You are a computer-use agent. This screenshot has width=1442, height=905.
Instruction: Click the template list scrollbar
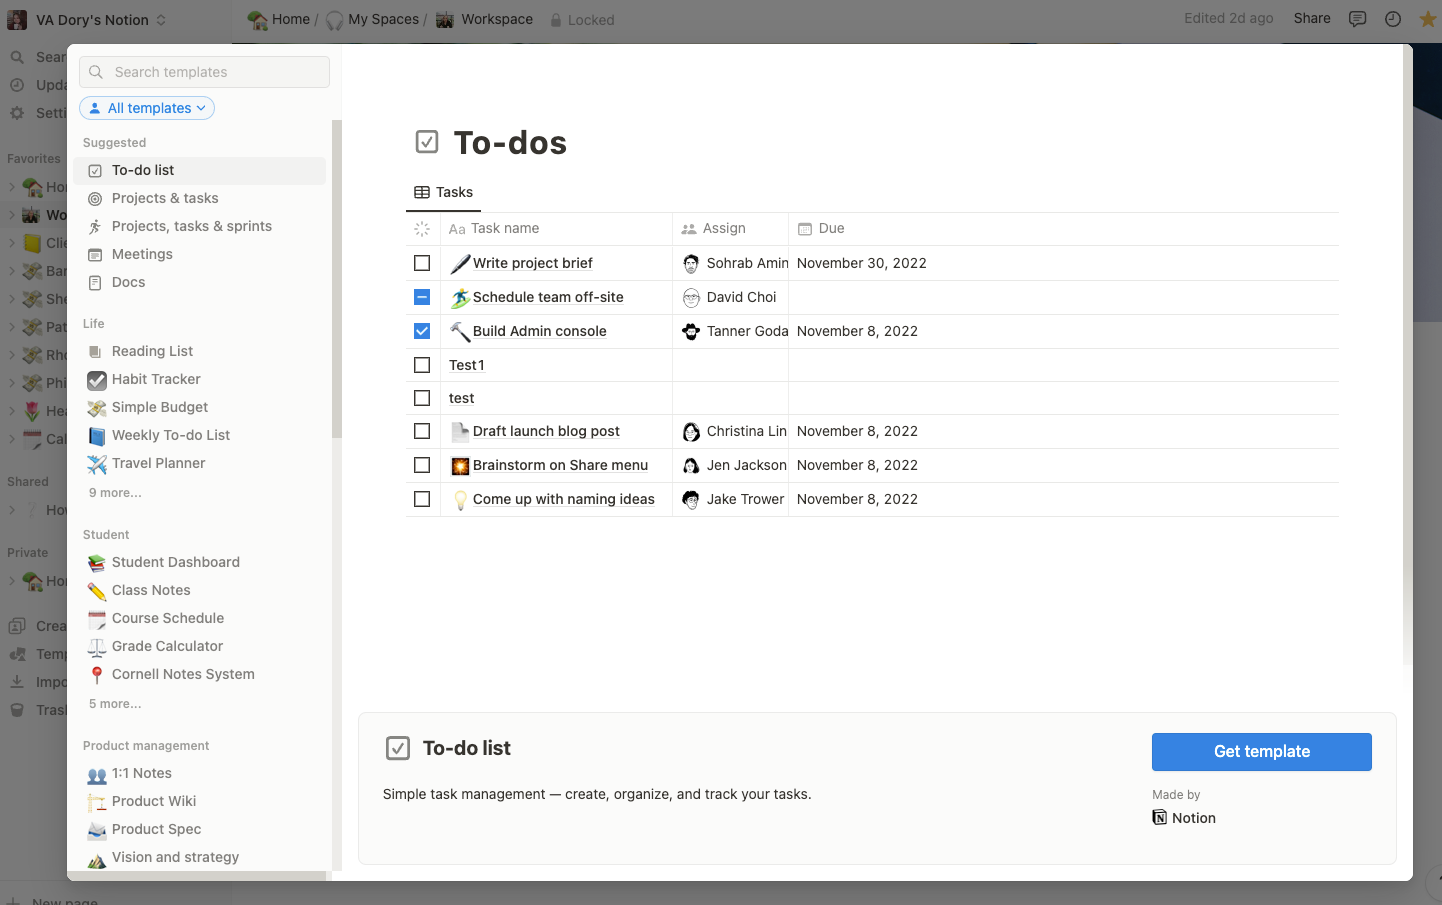[337, 280]
